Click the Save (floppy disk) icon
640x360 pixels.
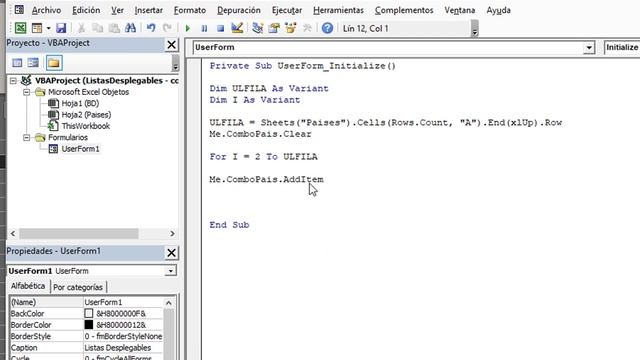pos(61,28)
